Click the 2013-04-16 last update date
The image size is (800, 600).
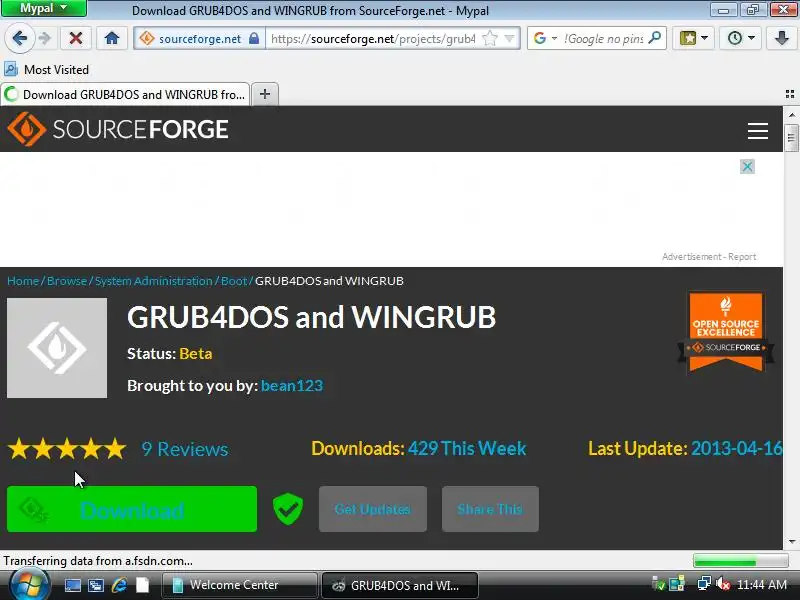(736, 448)
